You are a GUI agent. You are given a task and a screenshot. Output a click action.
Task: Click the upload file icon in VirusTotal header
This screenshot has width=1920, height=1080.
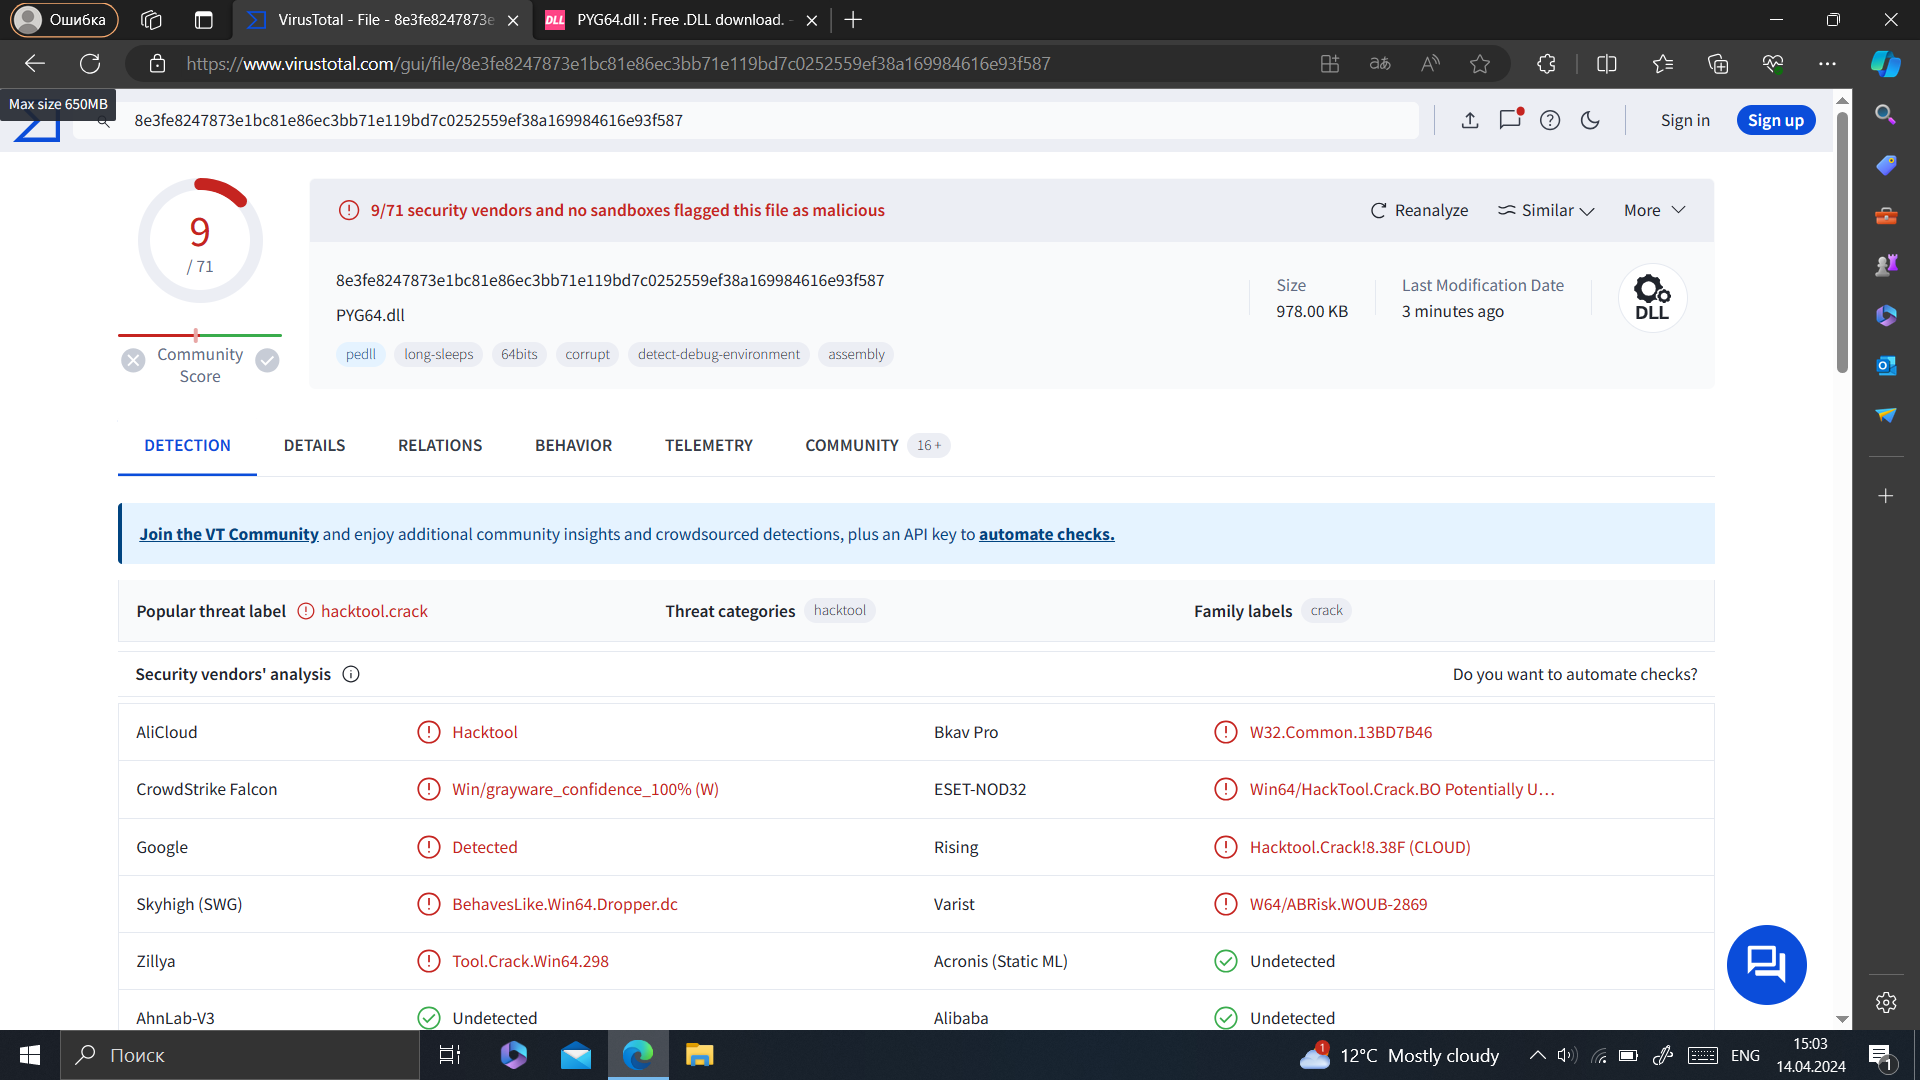(1469, 120)
